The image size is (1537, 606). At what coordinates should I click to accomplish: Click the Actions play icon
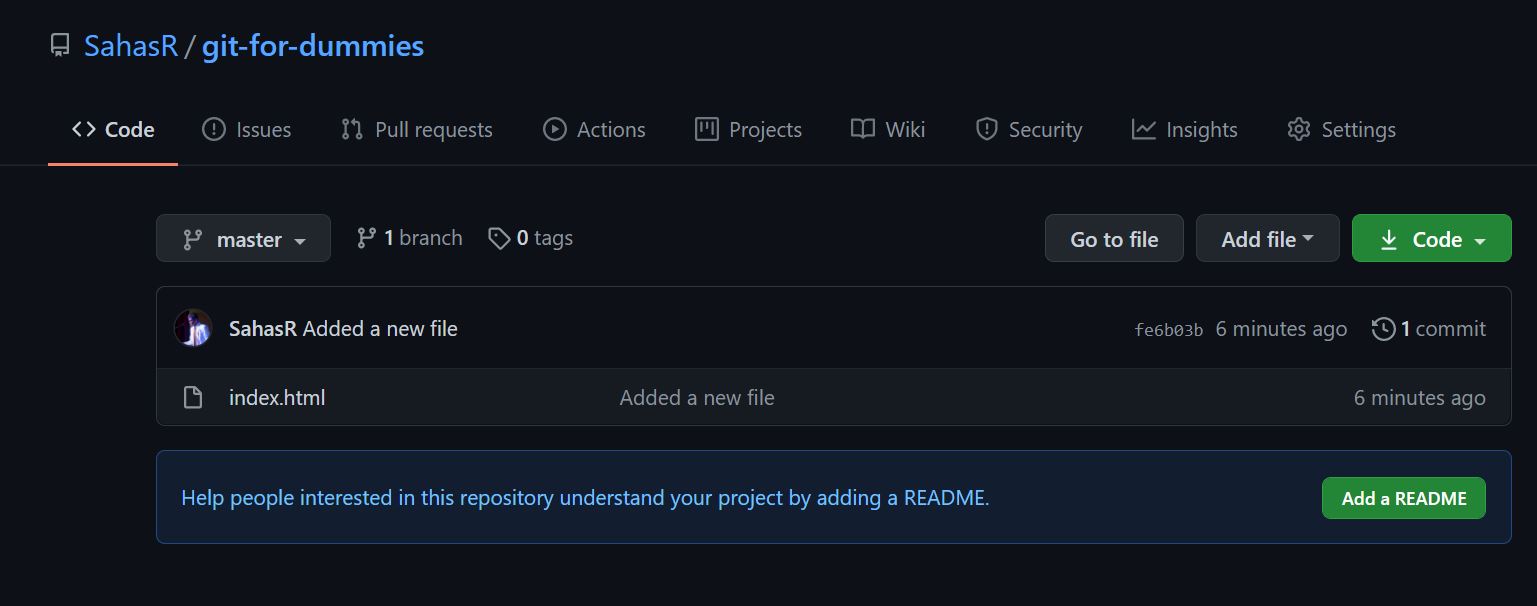pyautogui.click(x=555, y=130)
